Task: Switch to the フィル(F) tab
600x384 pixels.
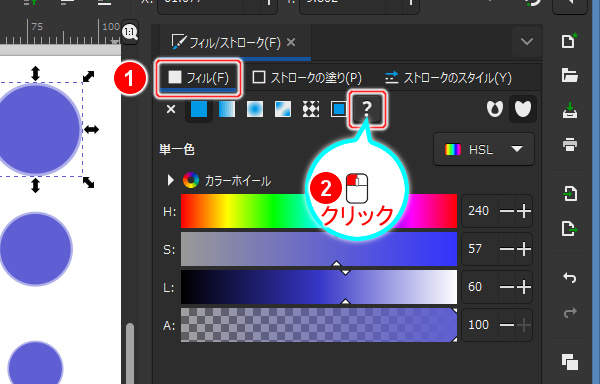Action: (x=198, y=78)
